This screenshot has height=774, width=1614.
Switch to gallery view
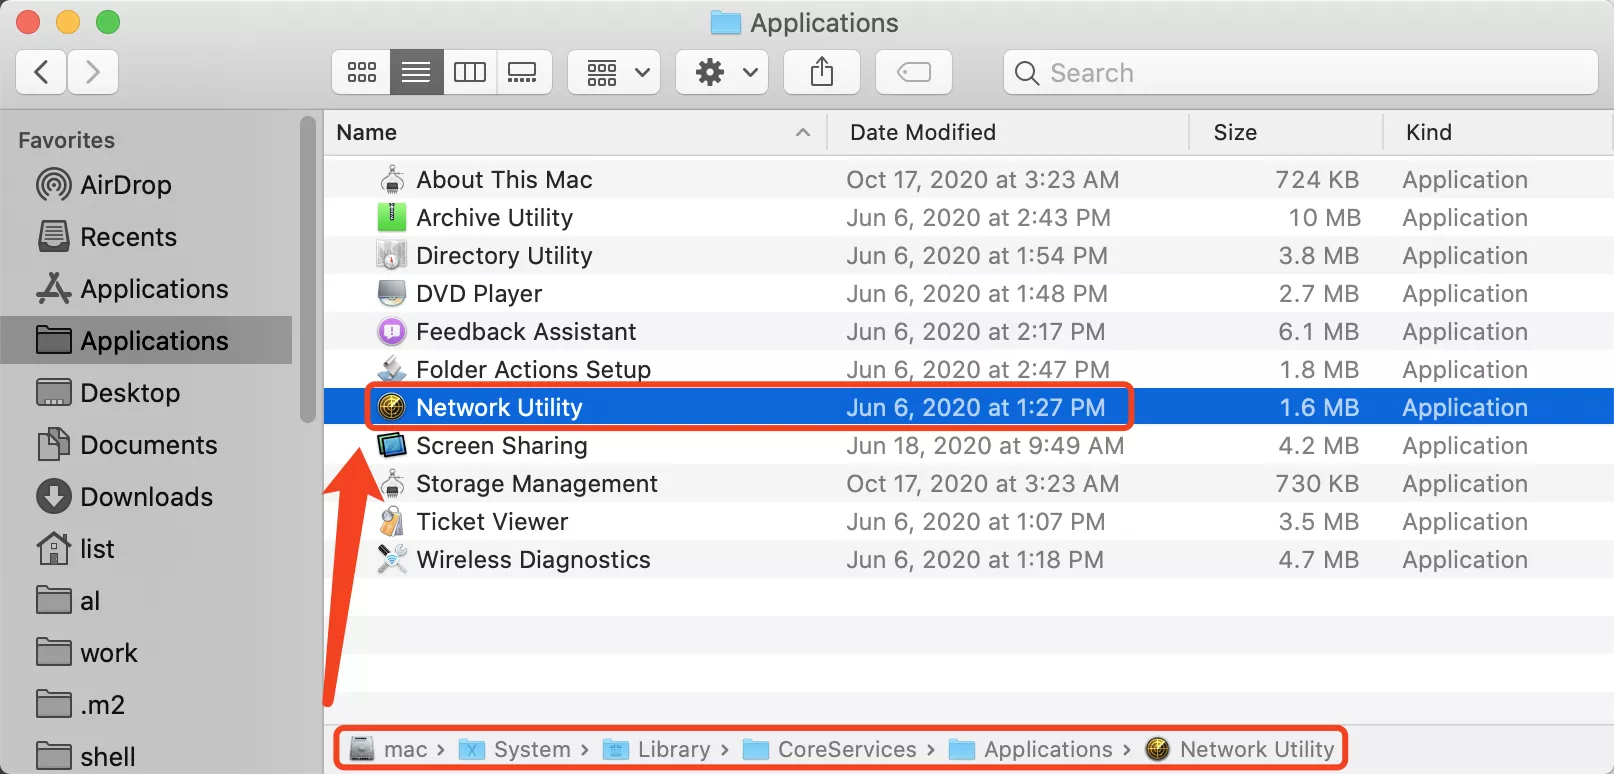click(x=524, y=72)
